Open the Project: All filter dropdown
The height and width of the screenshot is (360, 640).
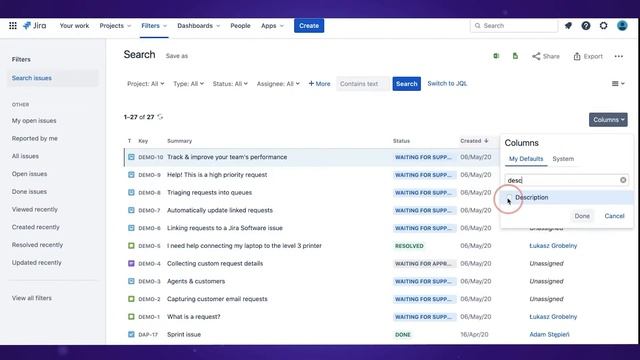(145, 84)
